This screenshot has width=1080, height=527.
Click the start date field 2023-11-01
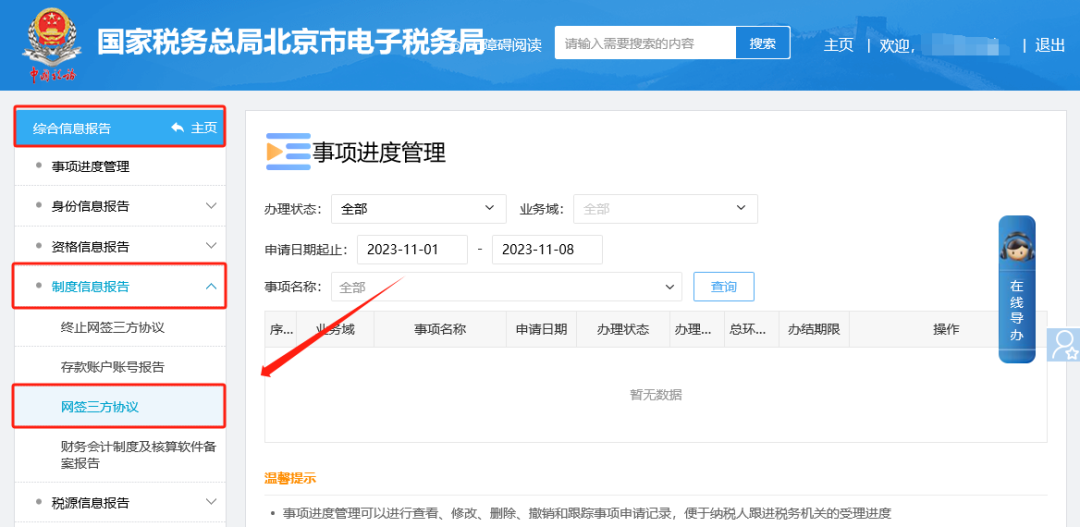(x=413, y=249)
